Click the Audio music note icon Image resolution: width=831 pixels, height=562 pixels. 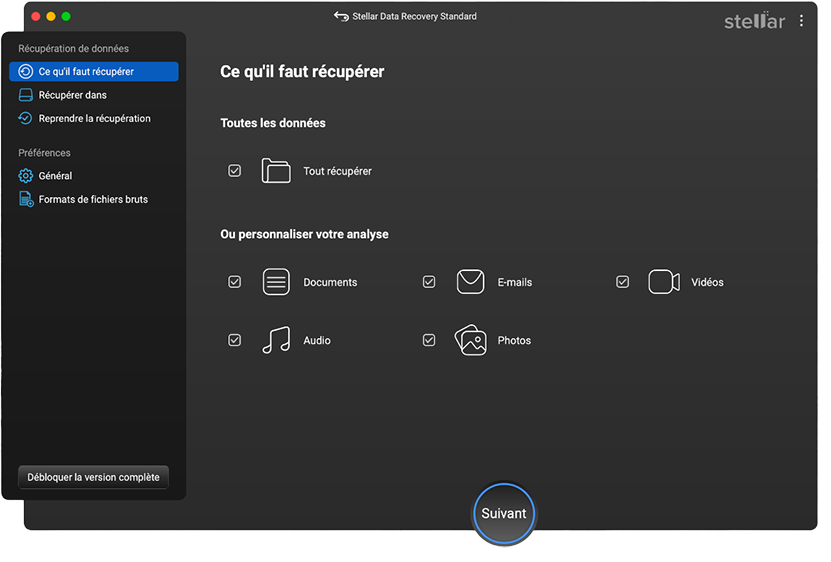point(276,340)
